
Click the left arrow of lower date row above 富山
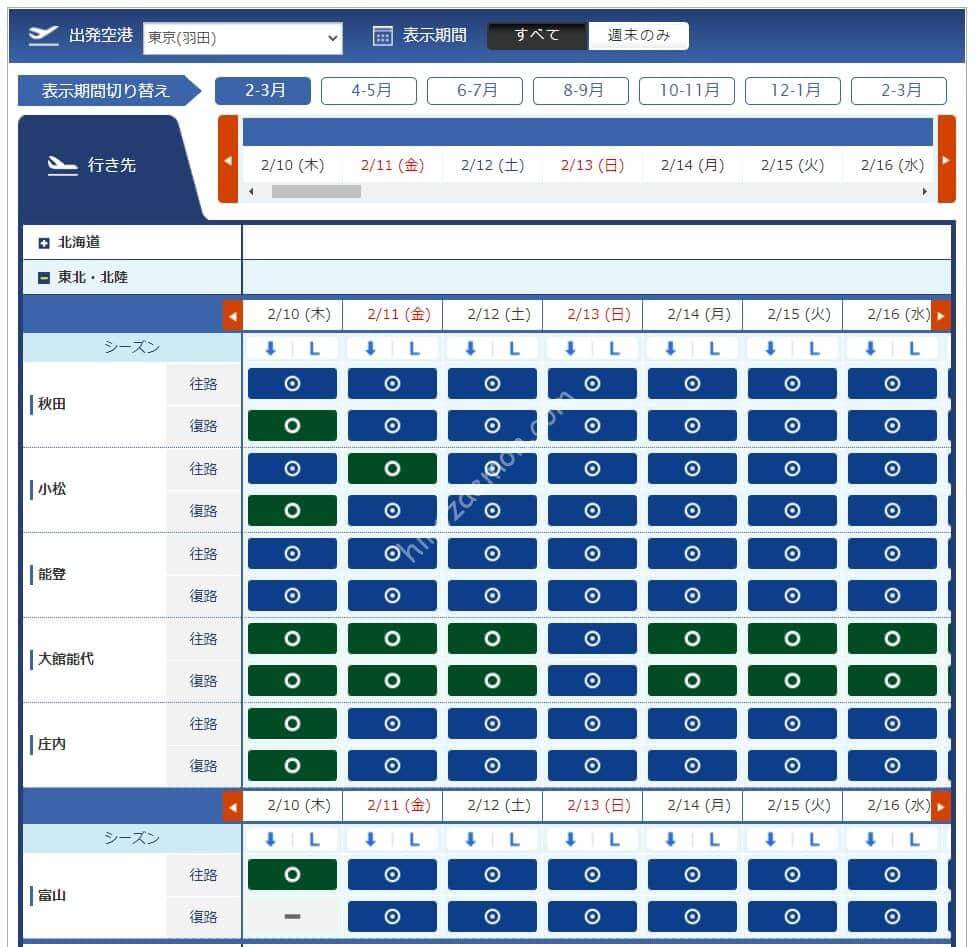[x=233, y=807]
